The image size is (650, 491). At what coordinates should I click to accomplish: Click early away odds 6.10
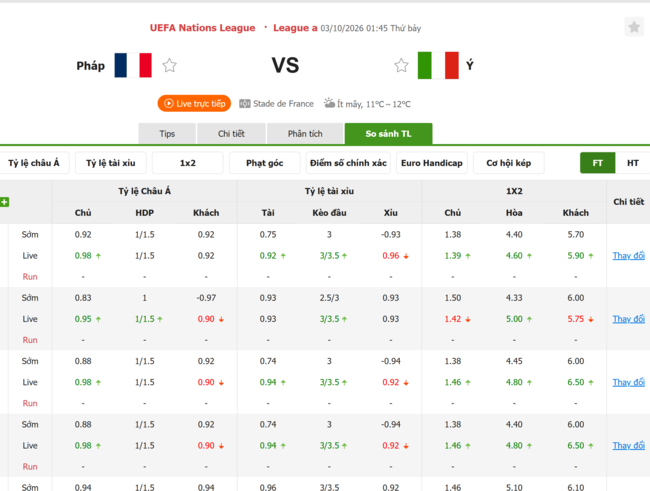click(x=576, y=487)
